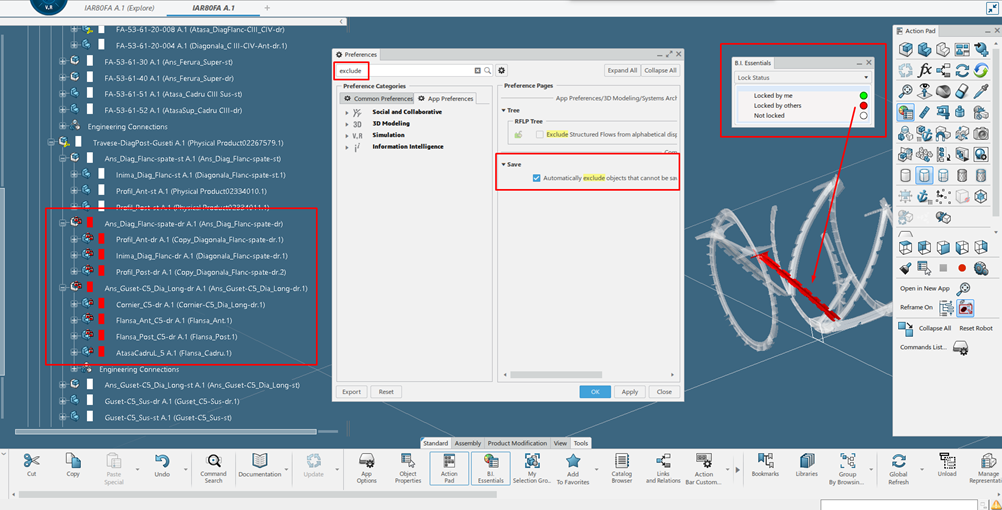Screen dimensions: 1002x510
Task: Click the green Locked by me swatch
Action: 862,96
